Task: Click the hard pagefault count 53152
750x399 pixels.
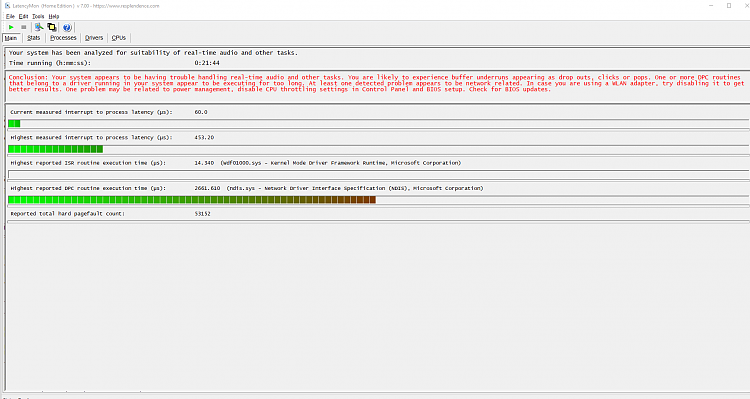Action: pyautogui.click(x=202, y=214)
